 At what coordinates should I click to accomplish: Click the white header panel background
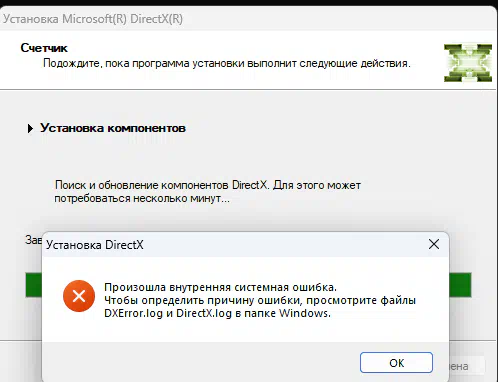pos(249,60)
